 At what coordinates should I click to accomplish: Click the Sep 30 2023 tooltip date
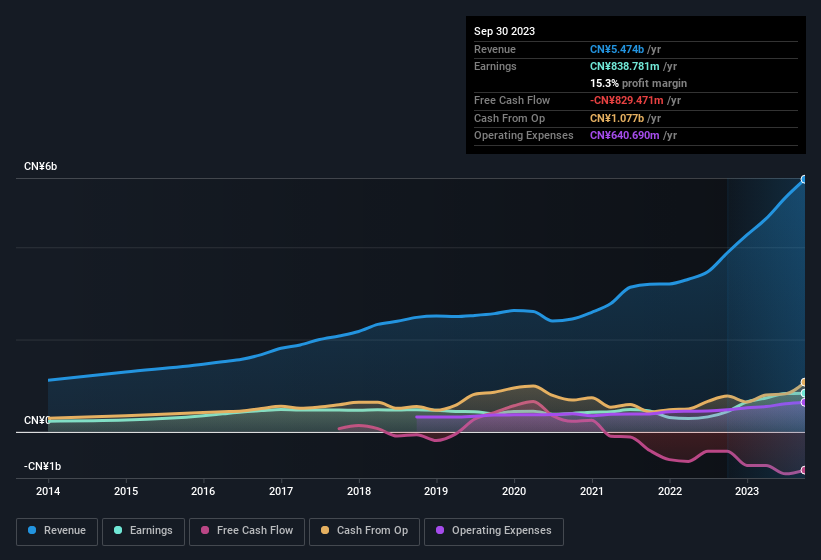coord(504,31)
